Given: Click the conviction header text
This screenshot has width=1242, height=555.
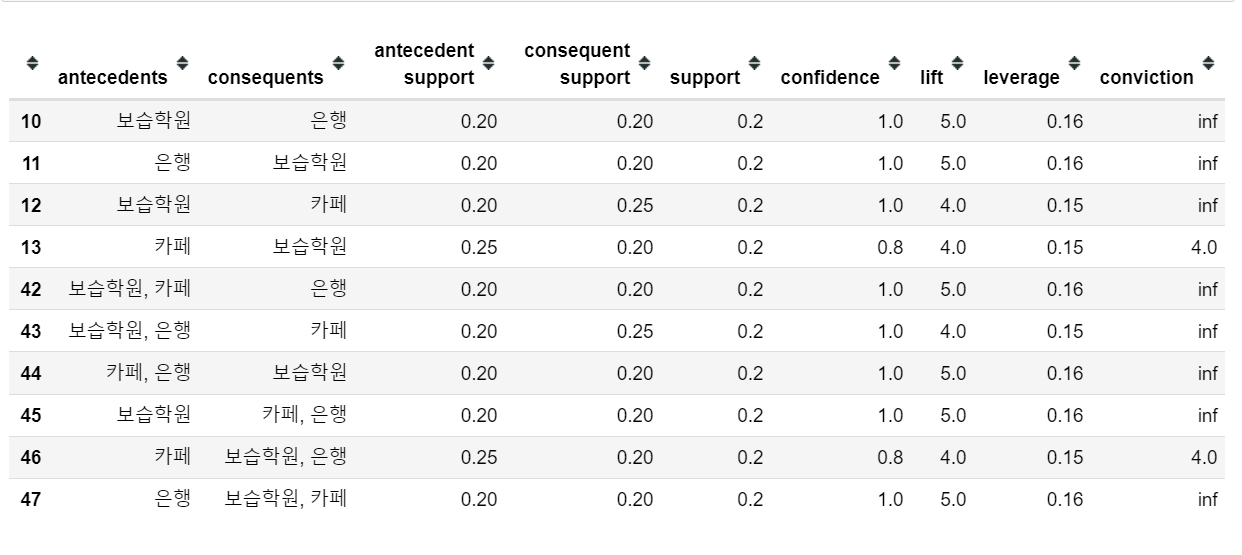Looking at the screenshot, I should [x=1146, y=78].
